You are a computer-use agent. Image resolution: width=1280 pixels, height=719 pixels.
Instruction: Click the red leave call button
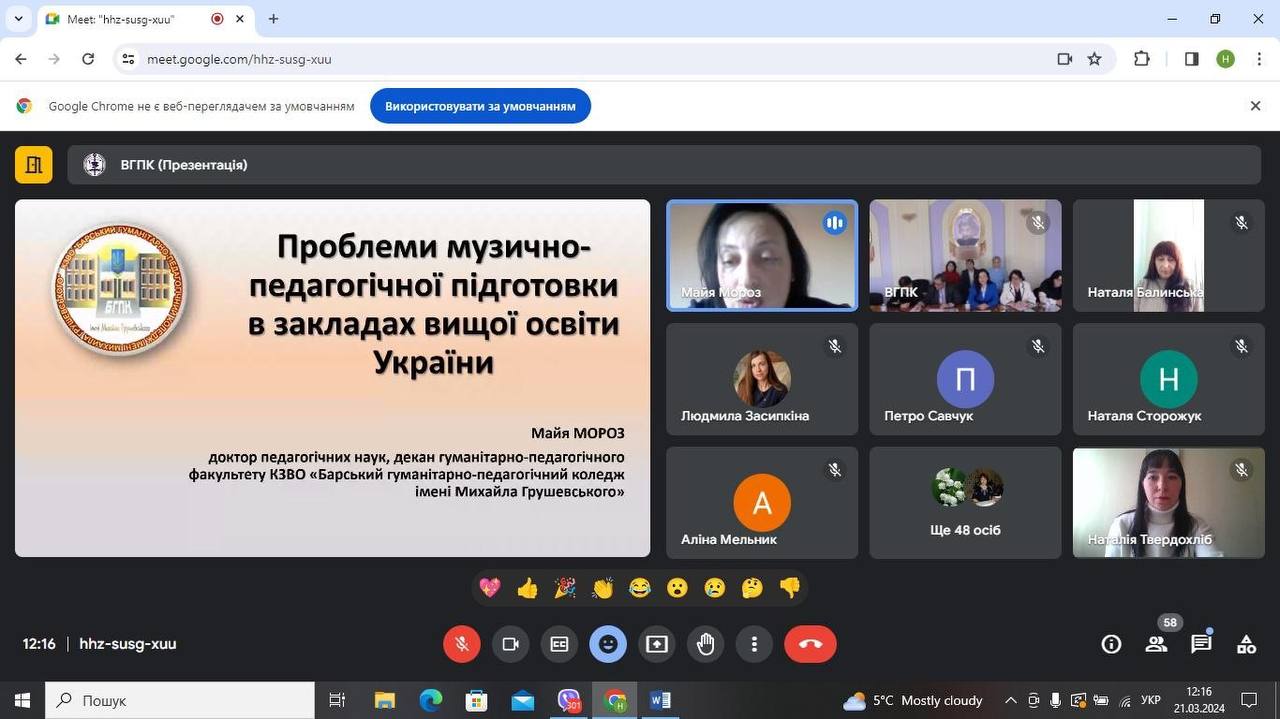click(810, 644)
